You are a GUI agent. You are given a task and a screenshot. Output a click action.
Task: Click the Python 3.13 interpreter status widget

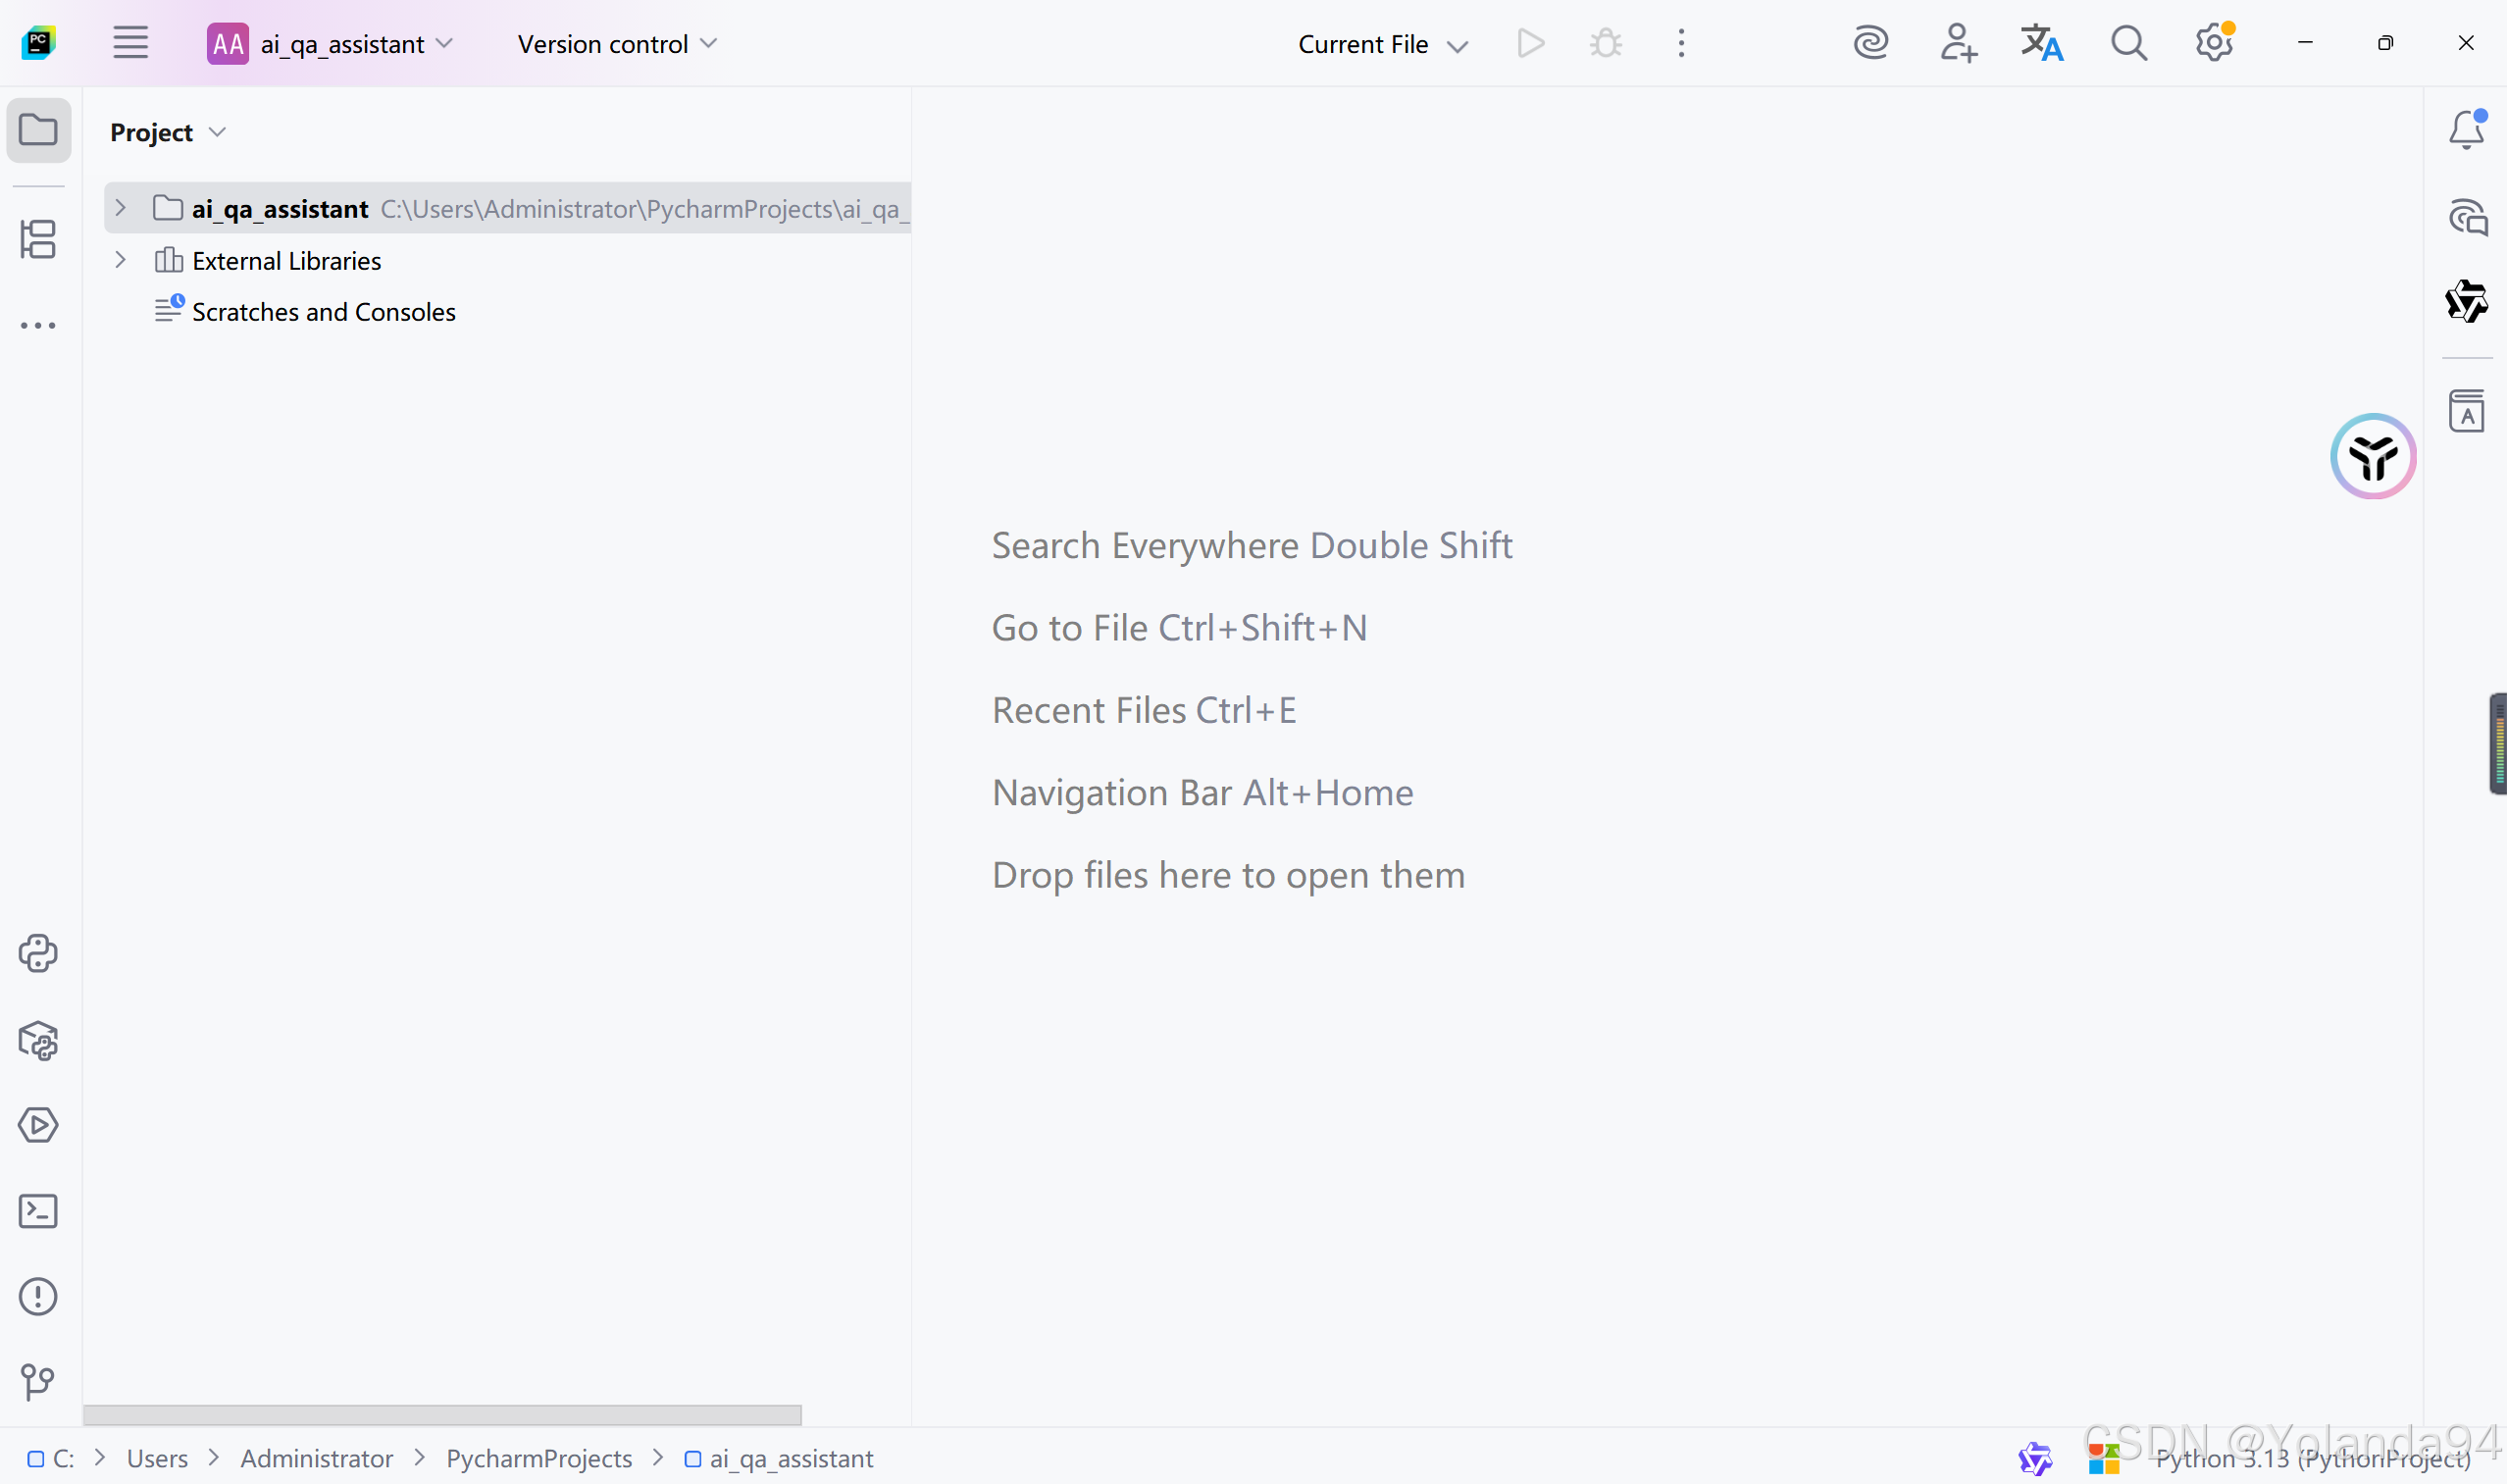[2312, 1458]
